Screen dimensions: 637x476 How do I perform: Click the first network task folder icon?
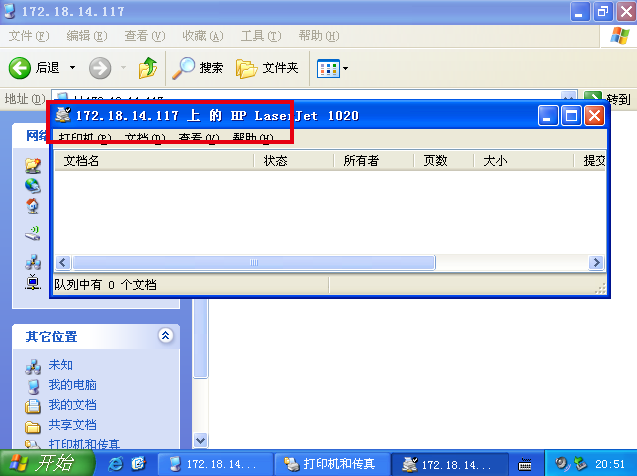33,165
